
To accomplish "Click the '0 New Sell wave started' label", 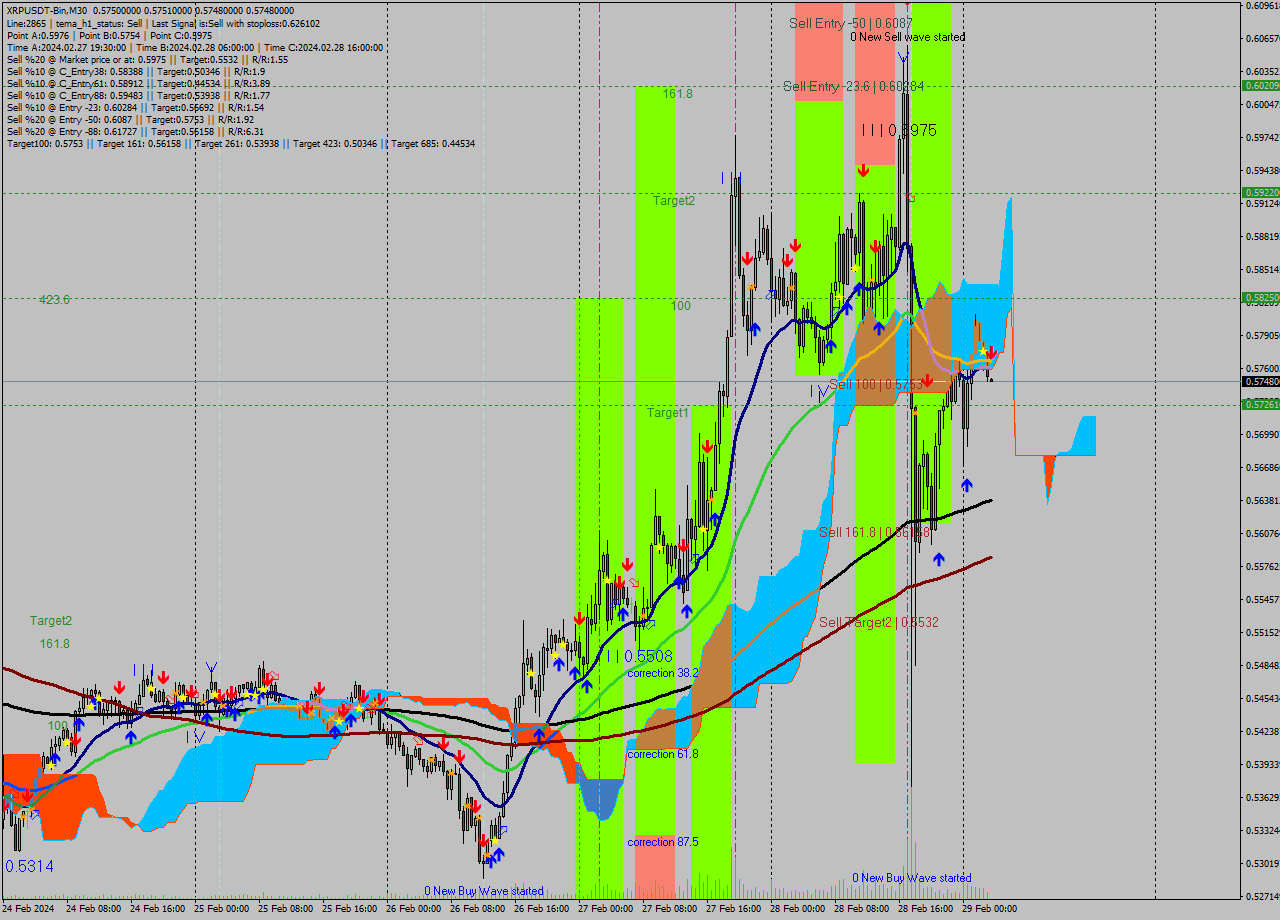I will click(x=908, y=37).
